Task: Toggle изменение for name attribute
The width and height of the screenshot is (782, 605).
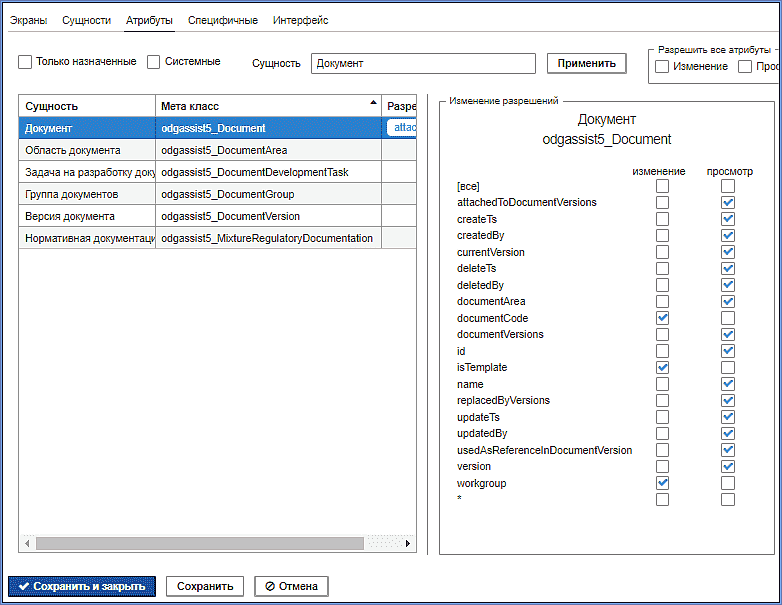Action: pyautogui.click(x=662, y=384)
